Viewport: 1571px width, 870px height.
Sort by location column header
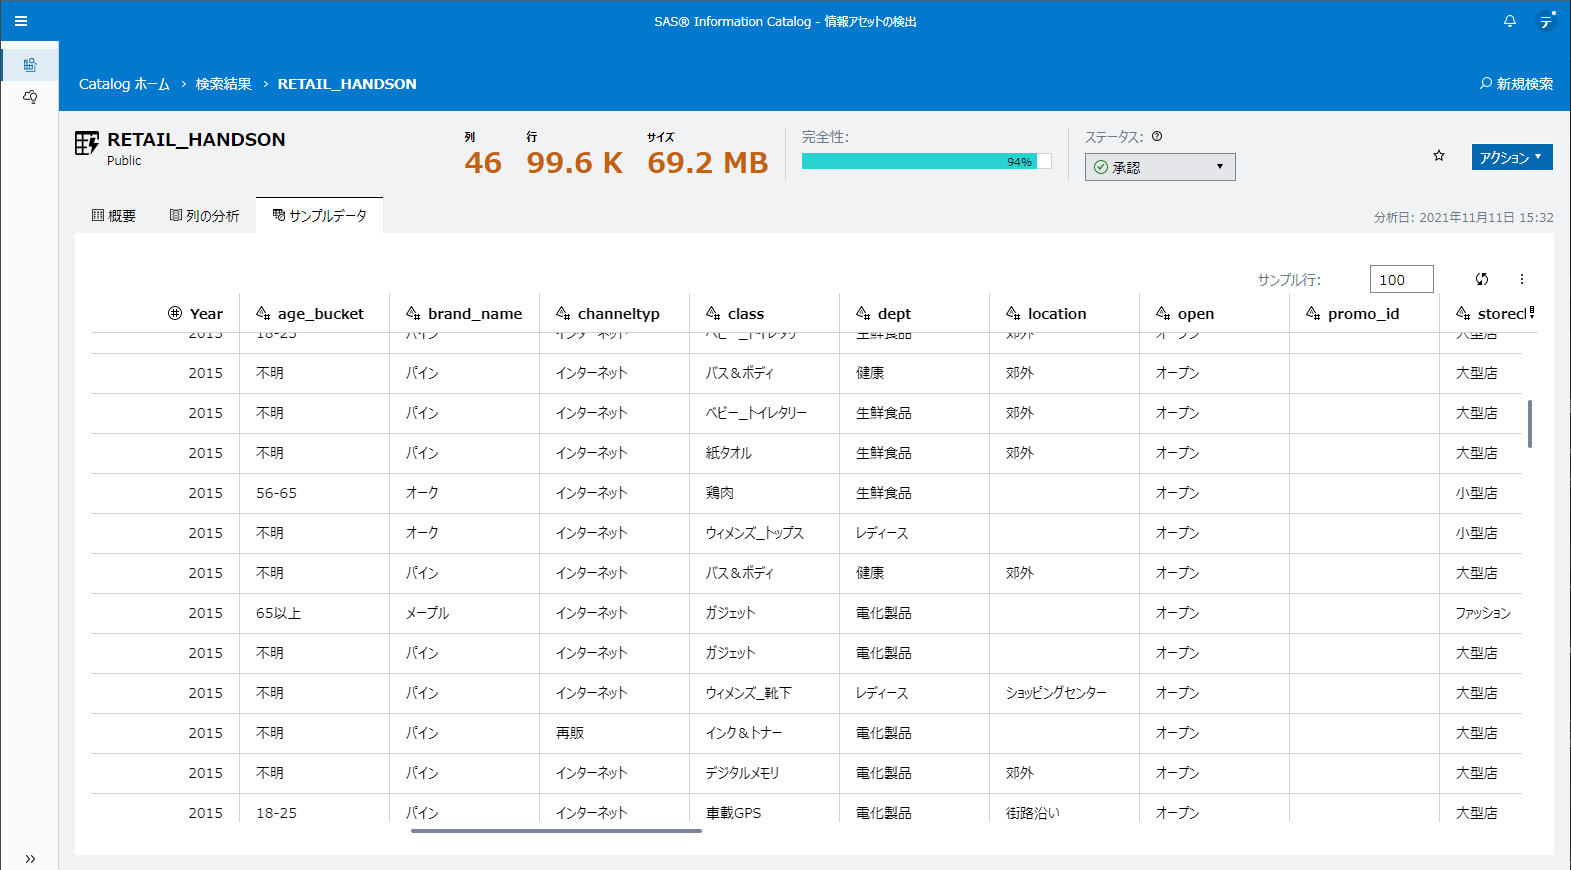tap(1057, 313)
